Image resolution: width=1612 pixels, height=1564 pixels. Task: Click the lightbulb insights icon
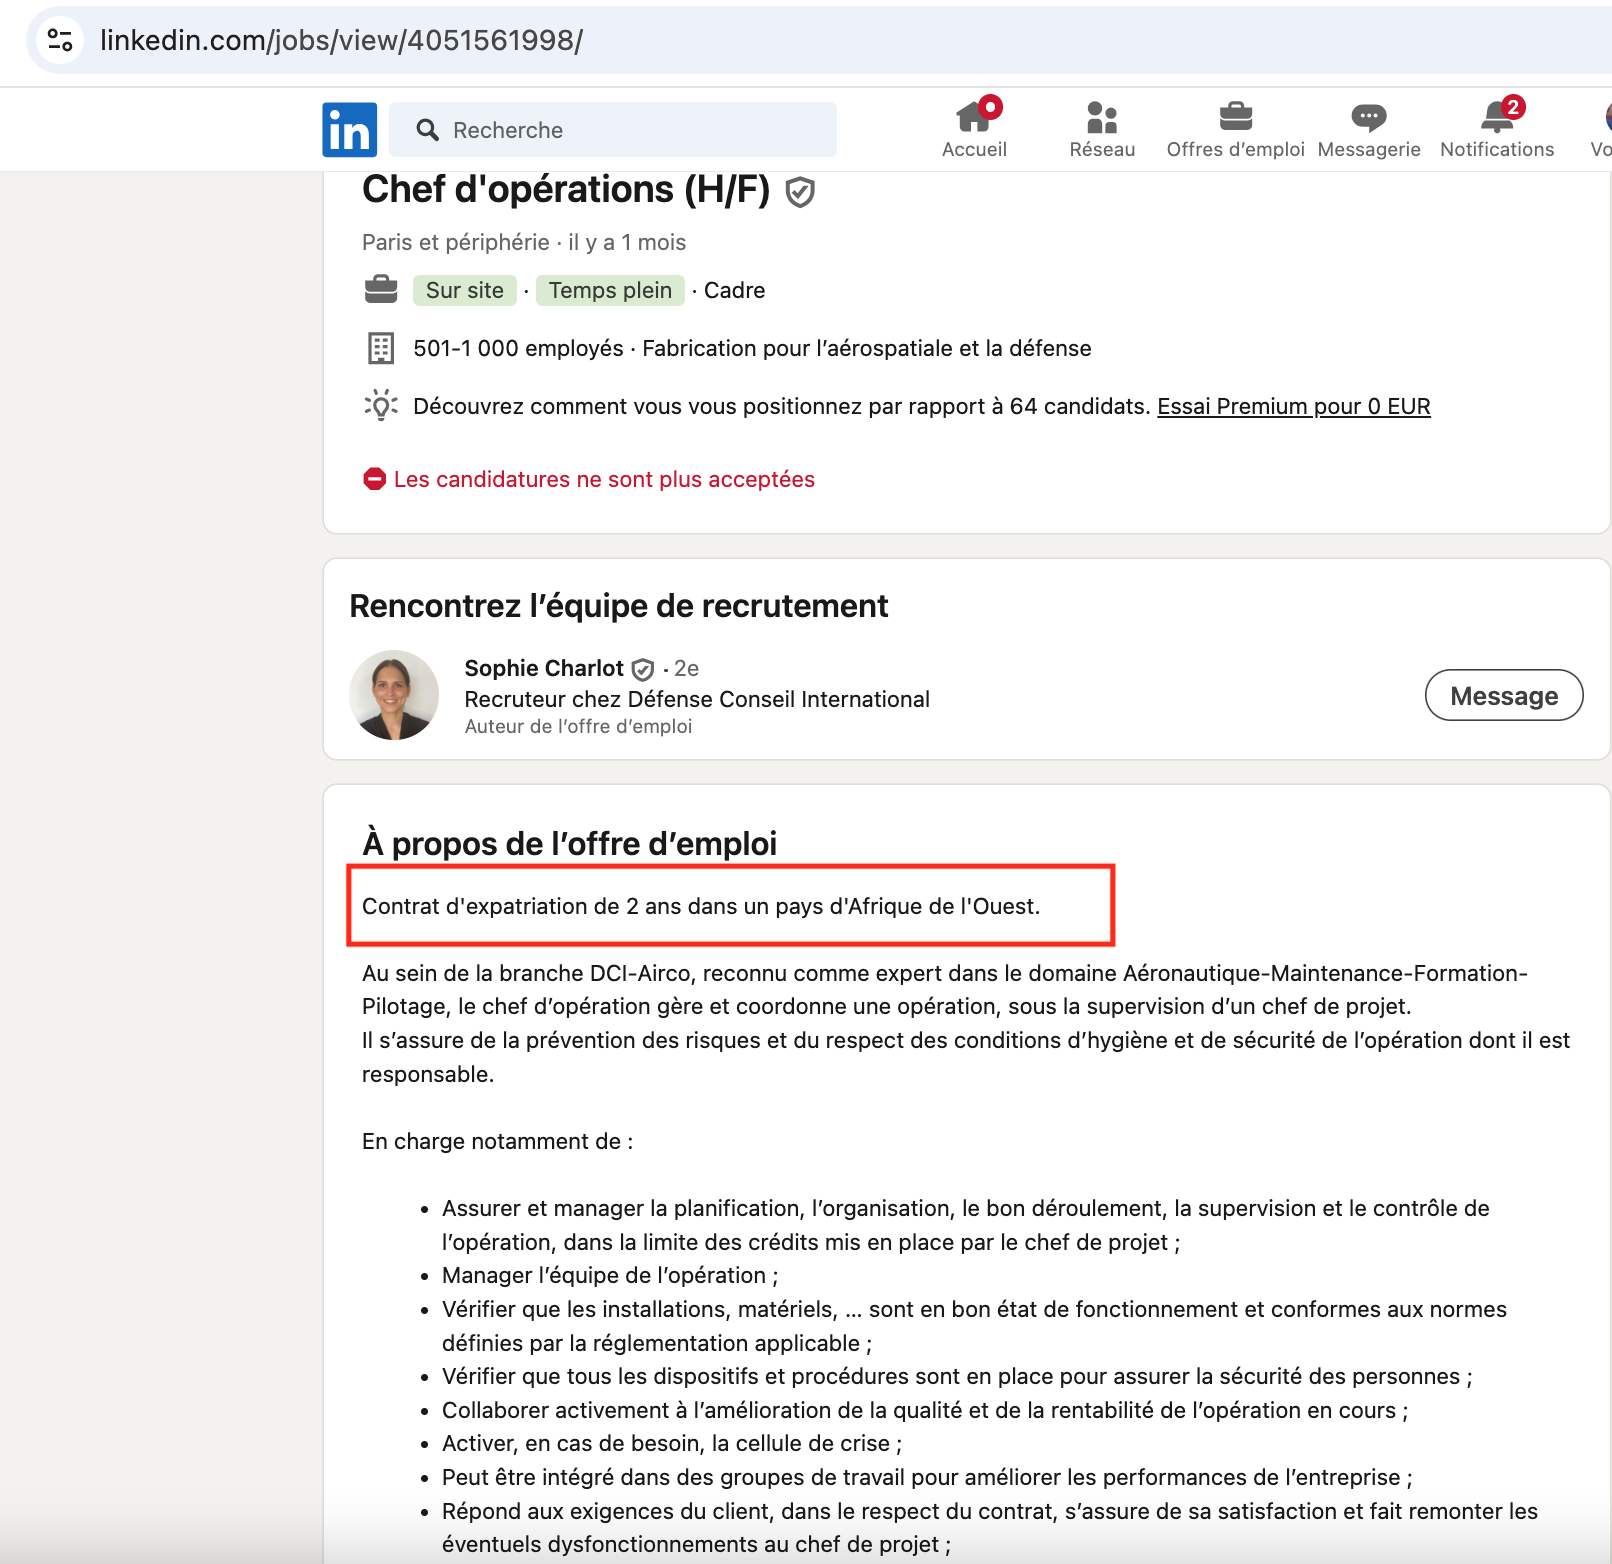[x=381, y=405]
